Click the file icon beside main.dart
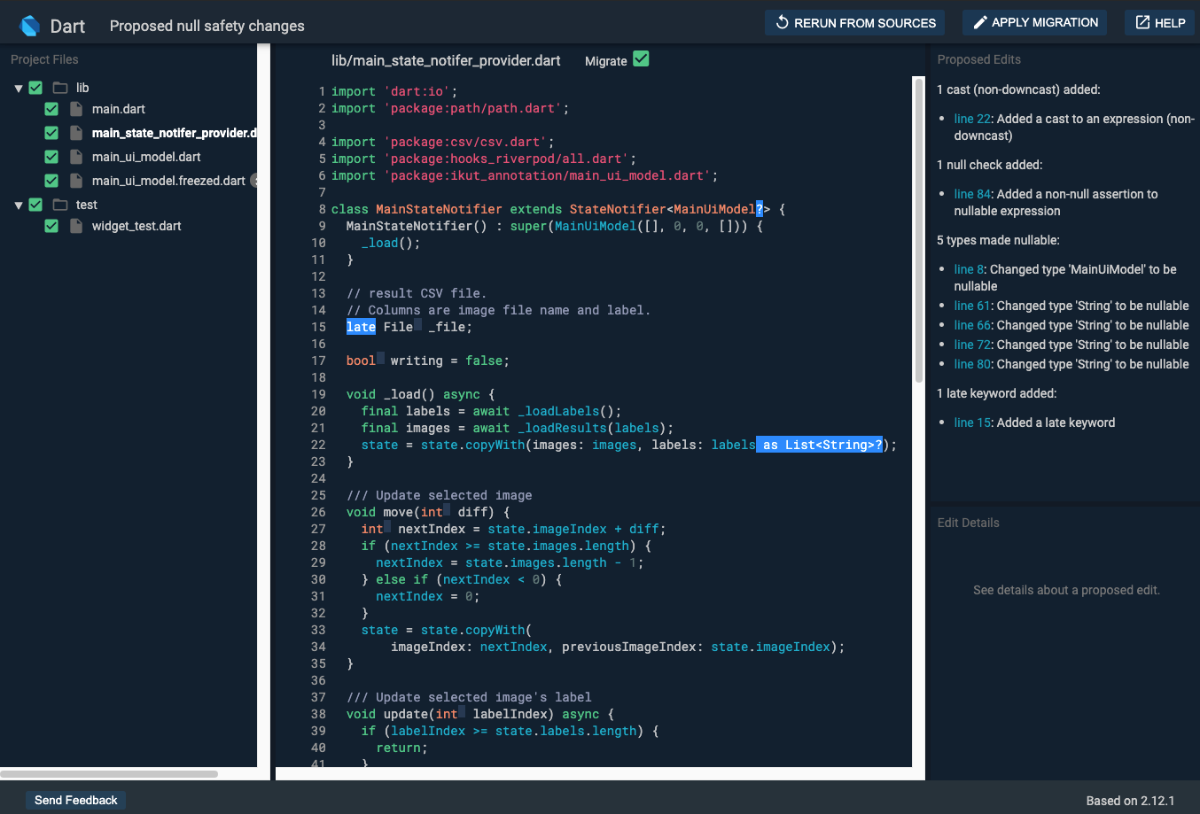The image size is (1200, 814). [x=76, y=108]
